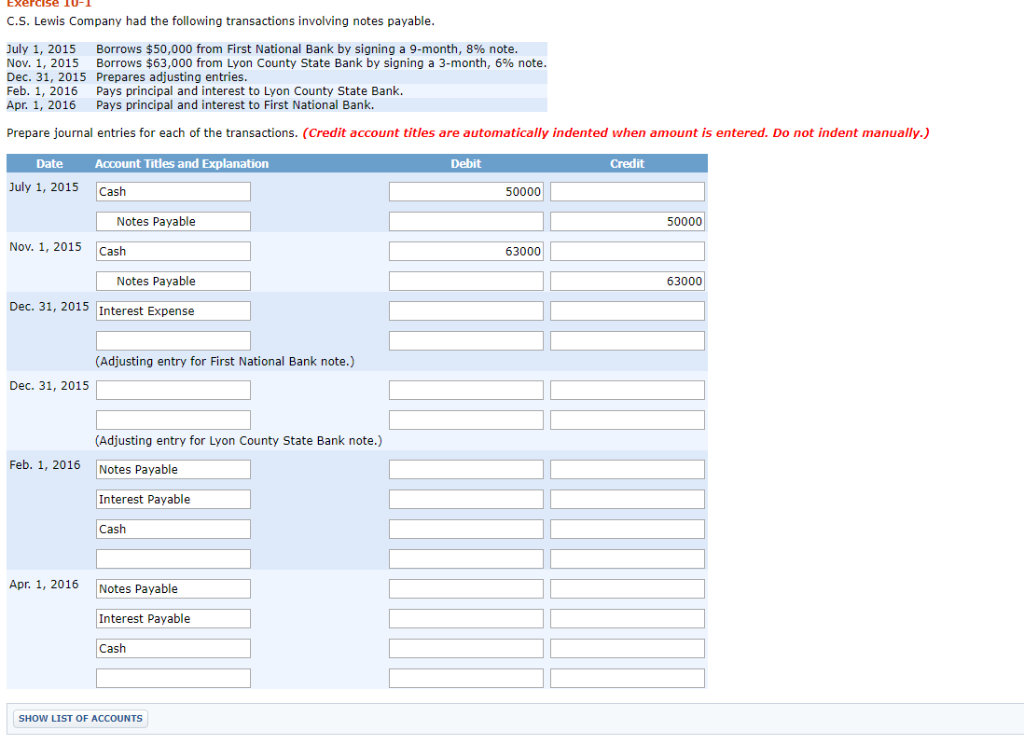Screen dimensions: 1024x744
Task: Click Apr. 1 Cash debit field
Action: [x=466, y=649]
